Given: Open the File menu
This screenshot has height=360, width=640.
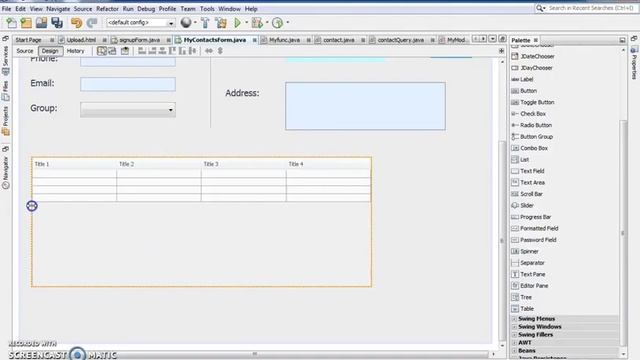Looking at the screenshot, I should coord(7,9).
